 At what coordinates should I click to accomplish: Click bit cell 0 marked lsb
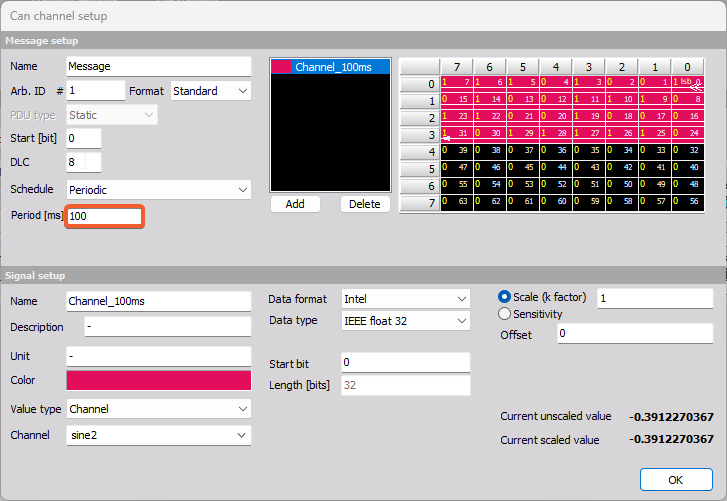tap(688, 82)
